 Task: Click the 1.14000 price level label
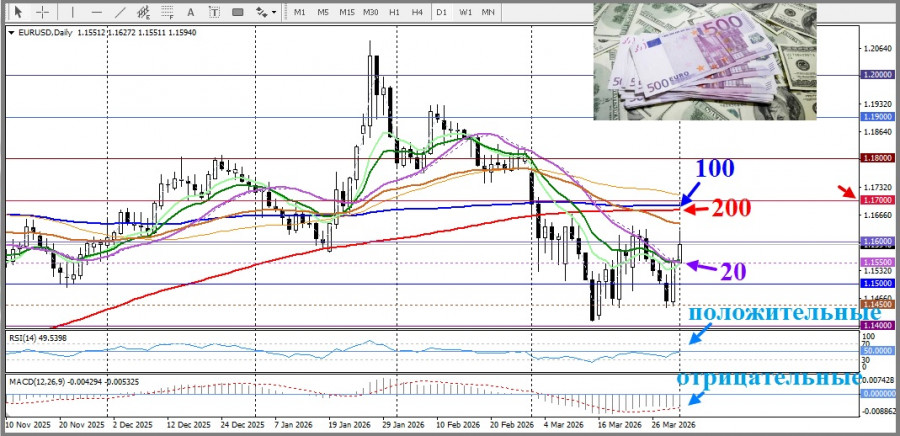(x=877, y=325)
